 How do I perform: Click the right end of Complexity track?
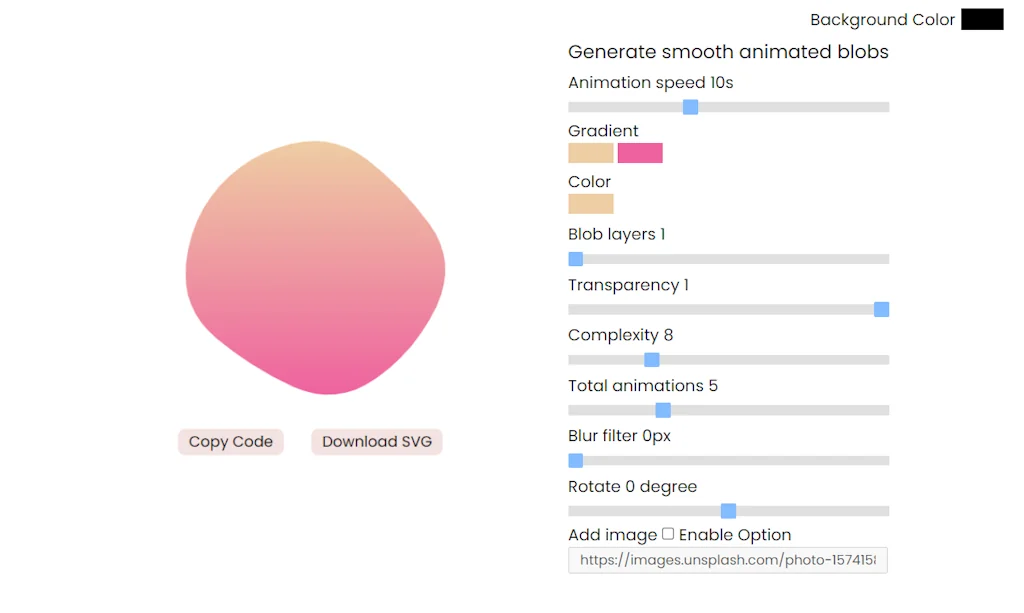(884, 360)
